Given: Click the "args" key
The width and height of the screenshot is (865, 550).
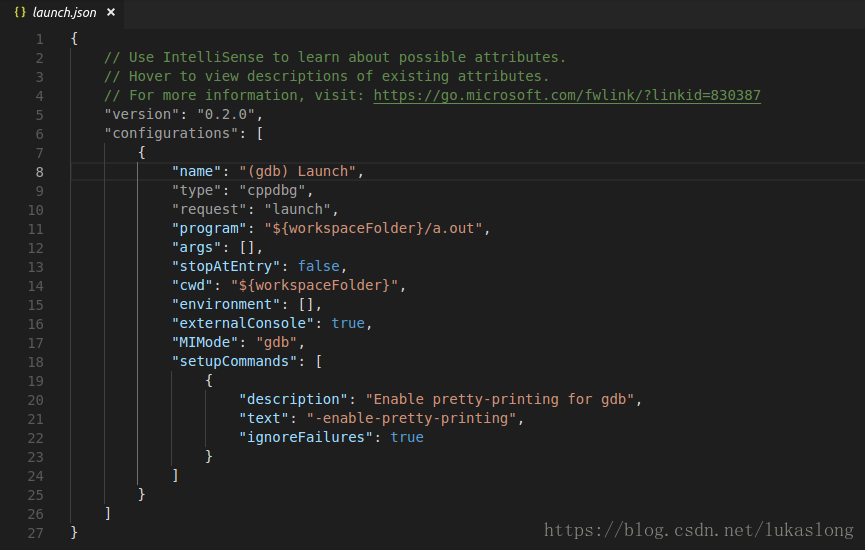Looking at the screenshot, I should [197, 248].
